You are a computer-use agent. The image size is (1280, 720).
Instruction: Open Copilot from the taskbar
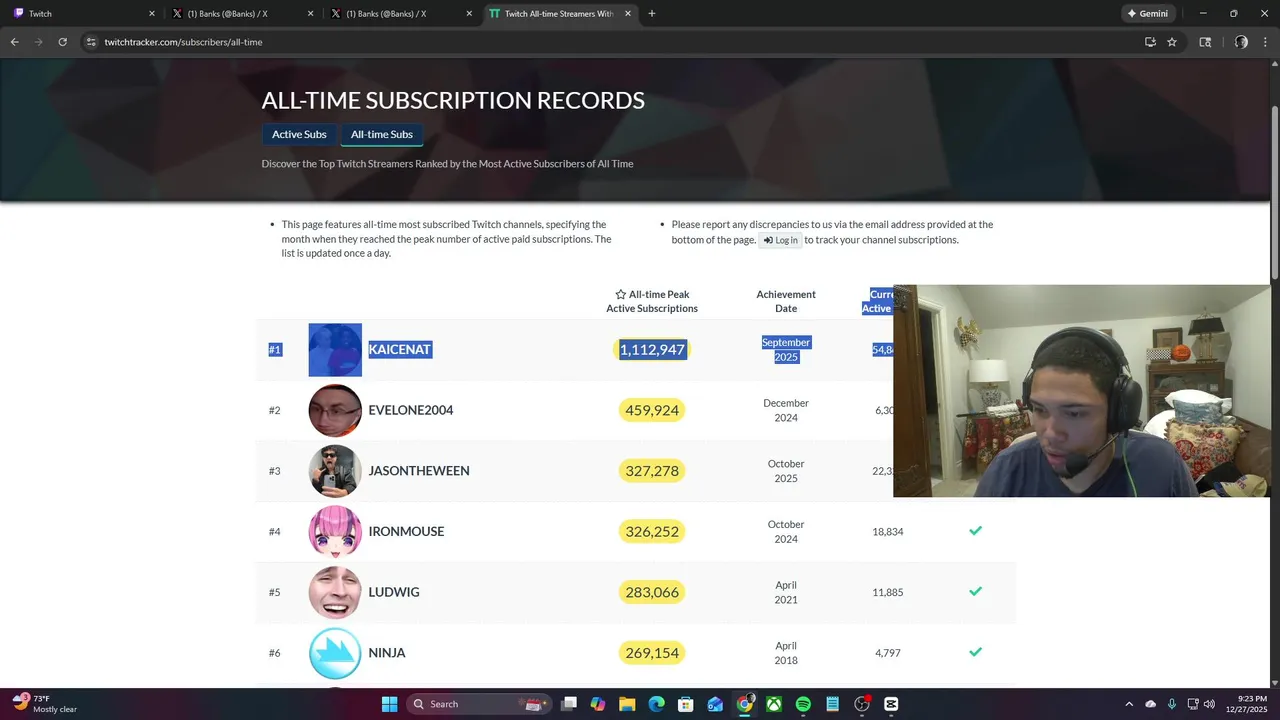tap(598, 704)
